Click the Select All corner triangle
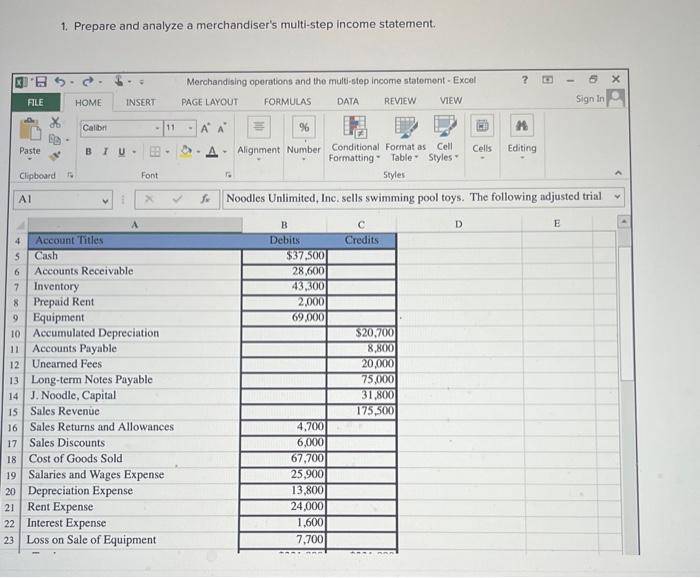The width and height of the screenshot is (700, 578). (x=19, y=225)
